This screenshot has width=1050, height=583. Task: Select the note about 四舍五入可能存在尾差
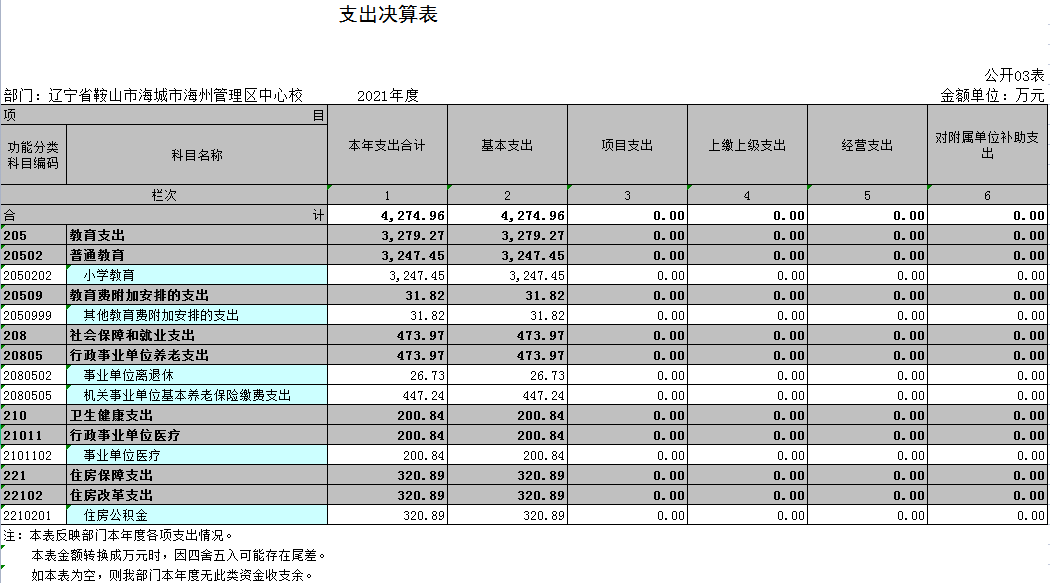(179, 556)
